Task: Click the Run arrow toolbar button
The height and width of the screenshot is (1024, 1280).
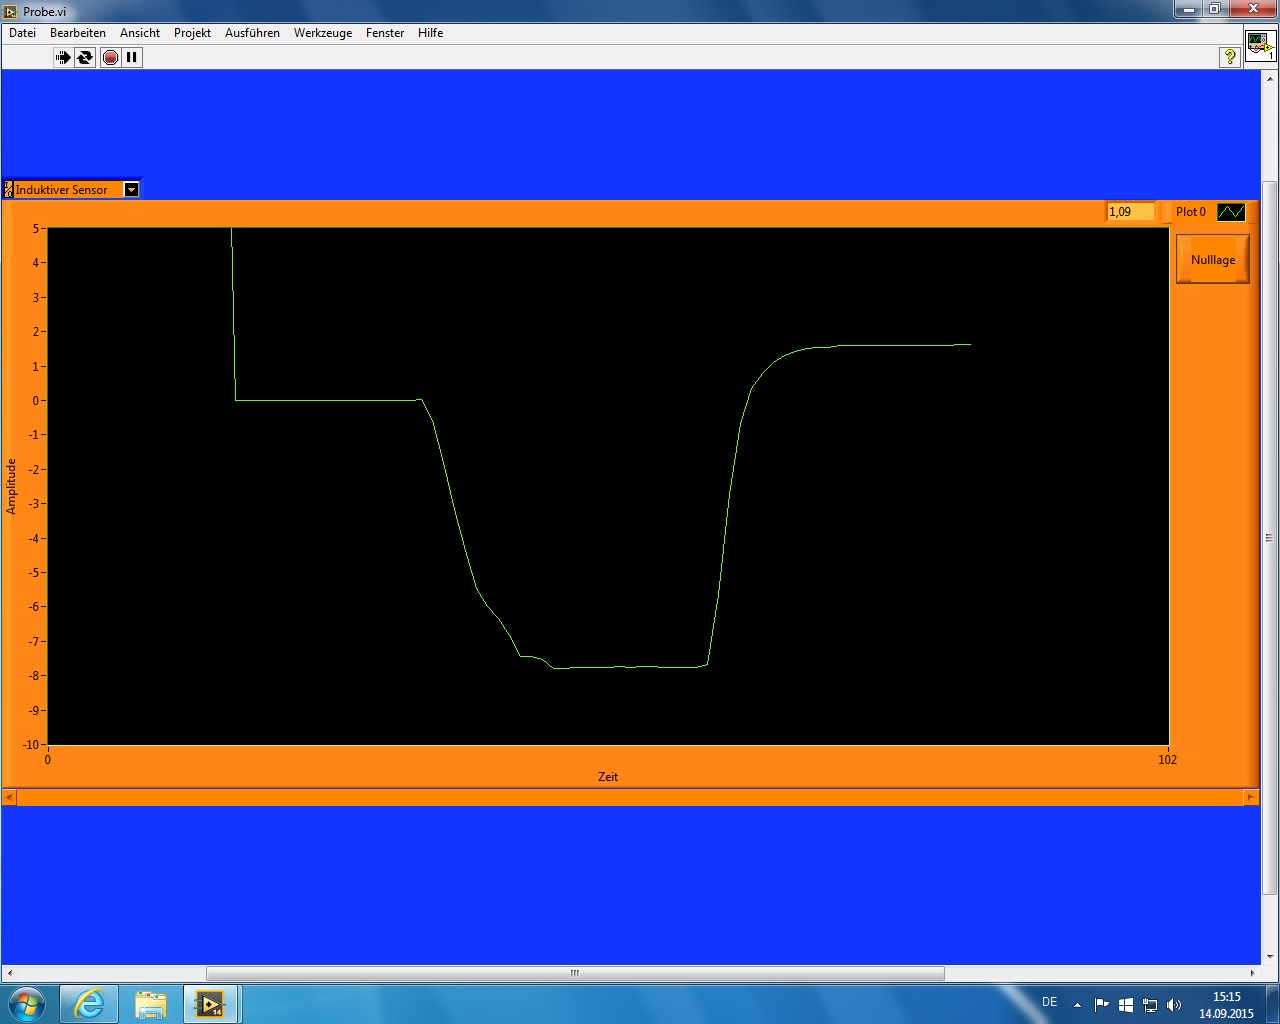Action: pyautogui.click(x=63, y=58)
